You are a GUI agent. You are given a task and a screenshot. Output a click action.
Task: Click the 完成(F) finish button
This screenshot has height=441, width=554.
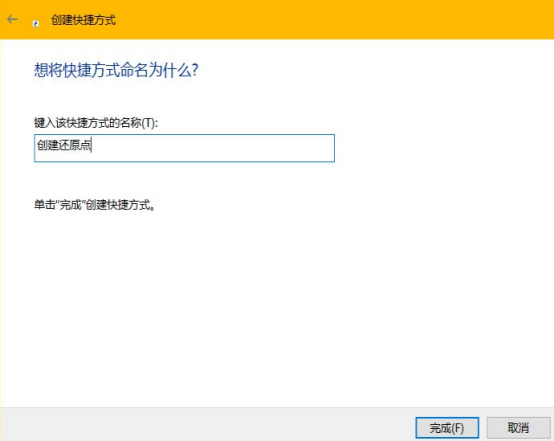[x=447, y=428]
